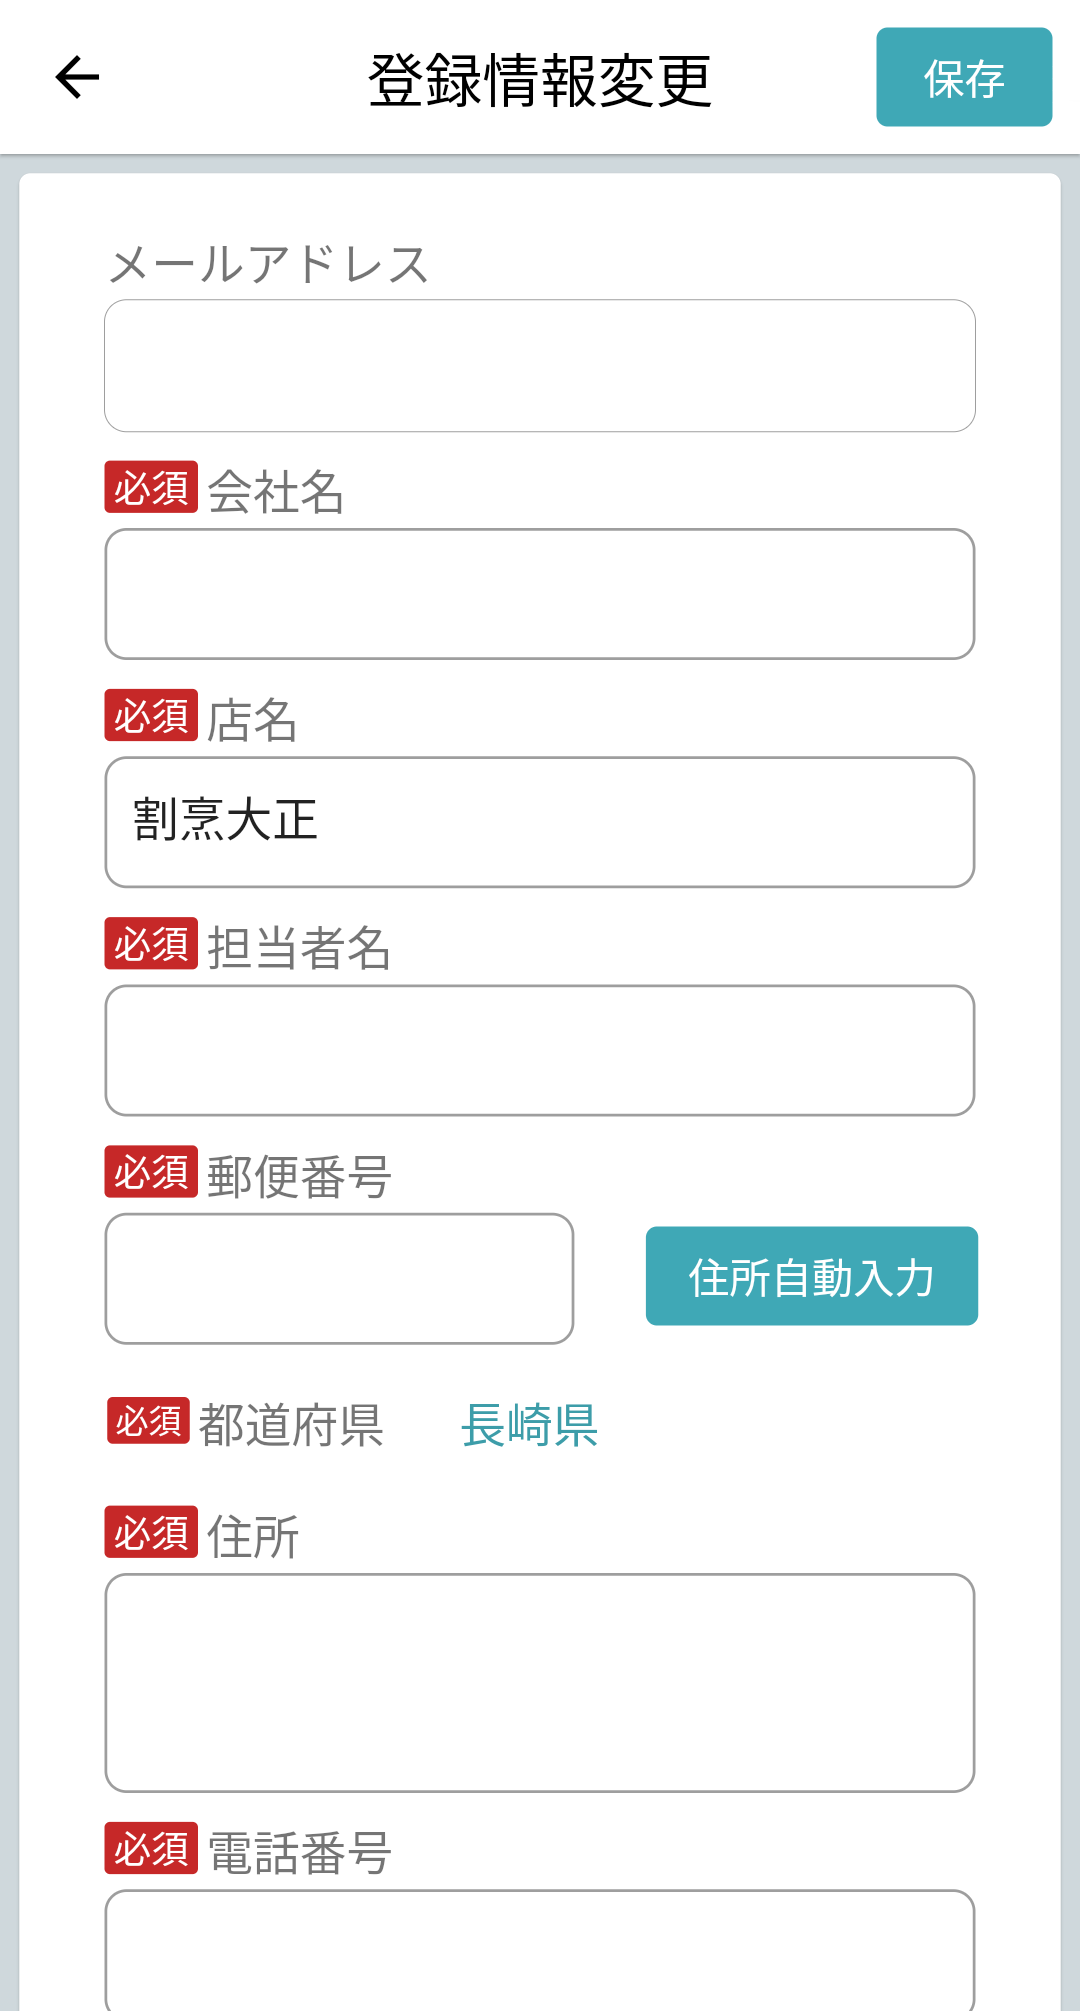Click the 会社名 label text
The height and width of the screenshot is (2011, 1080).
click(x=276, y=492)
